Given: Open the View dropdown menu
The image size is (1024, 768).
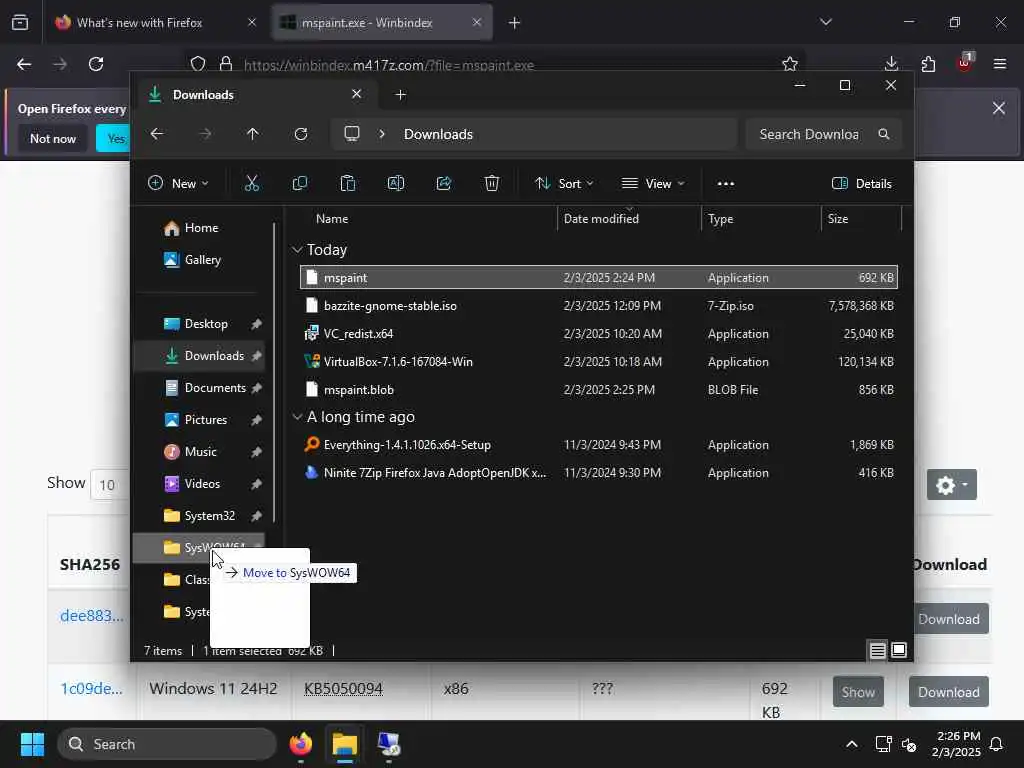Looking at the screenshot, I should (x=652, y=184).
